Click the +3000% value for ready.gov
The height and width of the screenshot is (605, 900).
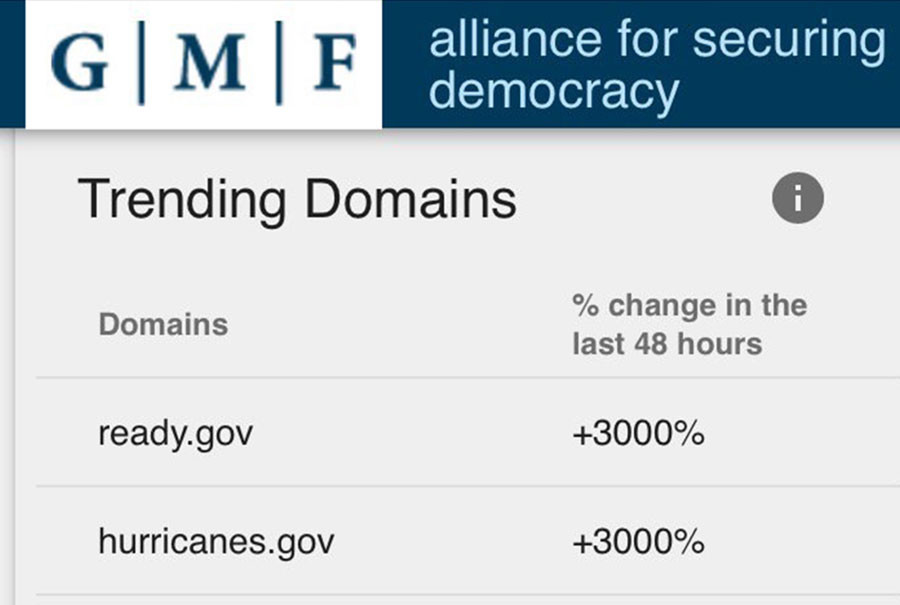638,433
